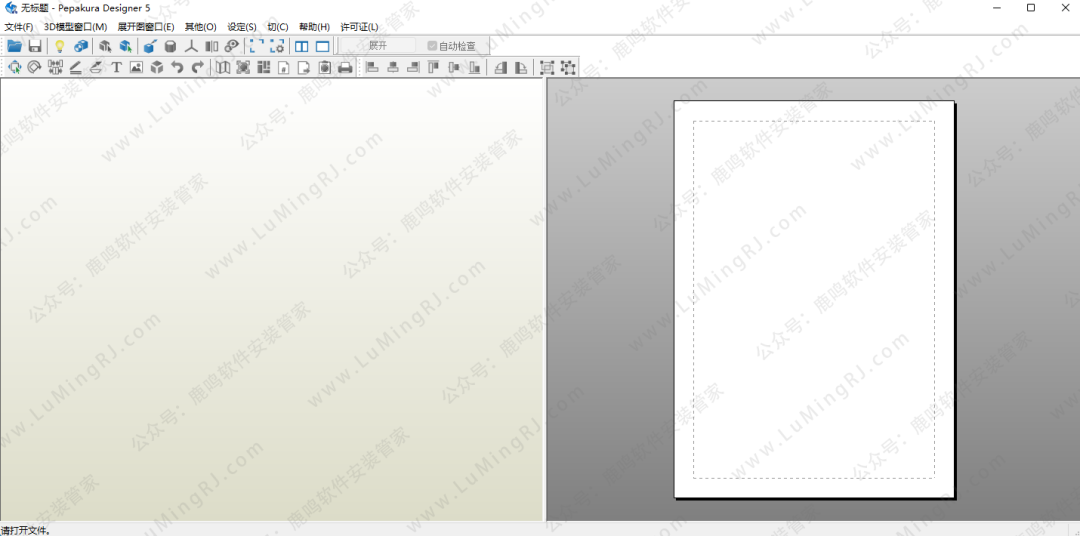Click the blank paper page in layout
Viewport: 1080px width, 536px height.
[x=814, y=299]
